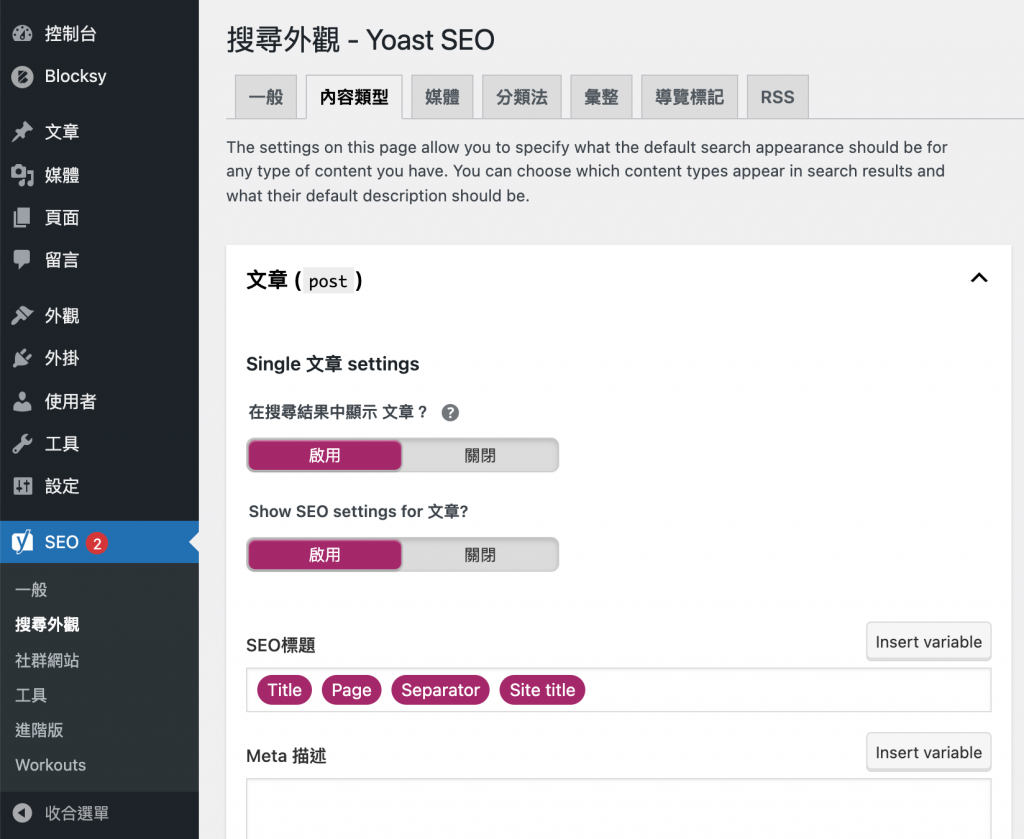
Task: Open the Blocksy menu label
Action: 76,76
